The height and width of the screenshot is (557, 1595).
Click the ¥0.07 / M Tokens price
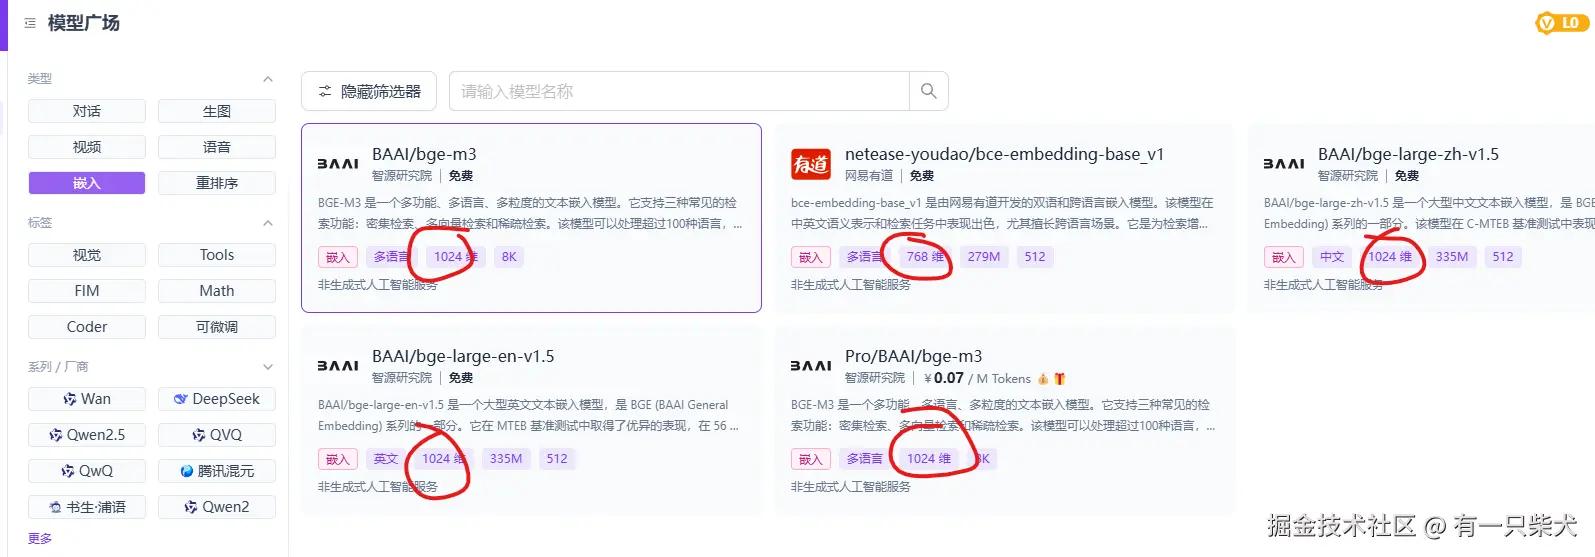(977, 379)
